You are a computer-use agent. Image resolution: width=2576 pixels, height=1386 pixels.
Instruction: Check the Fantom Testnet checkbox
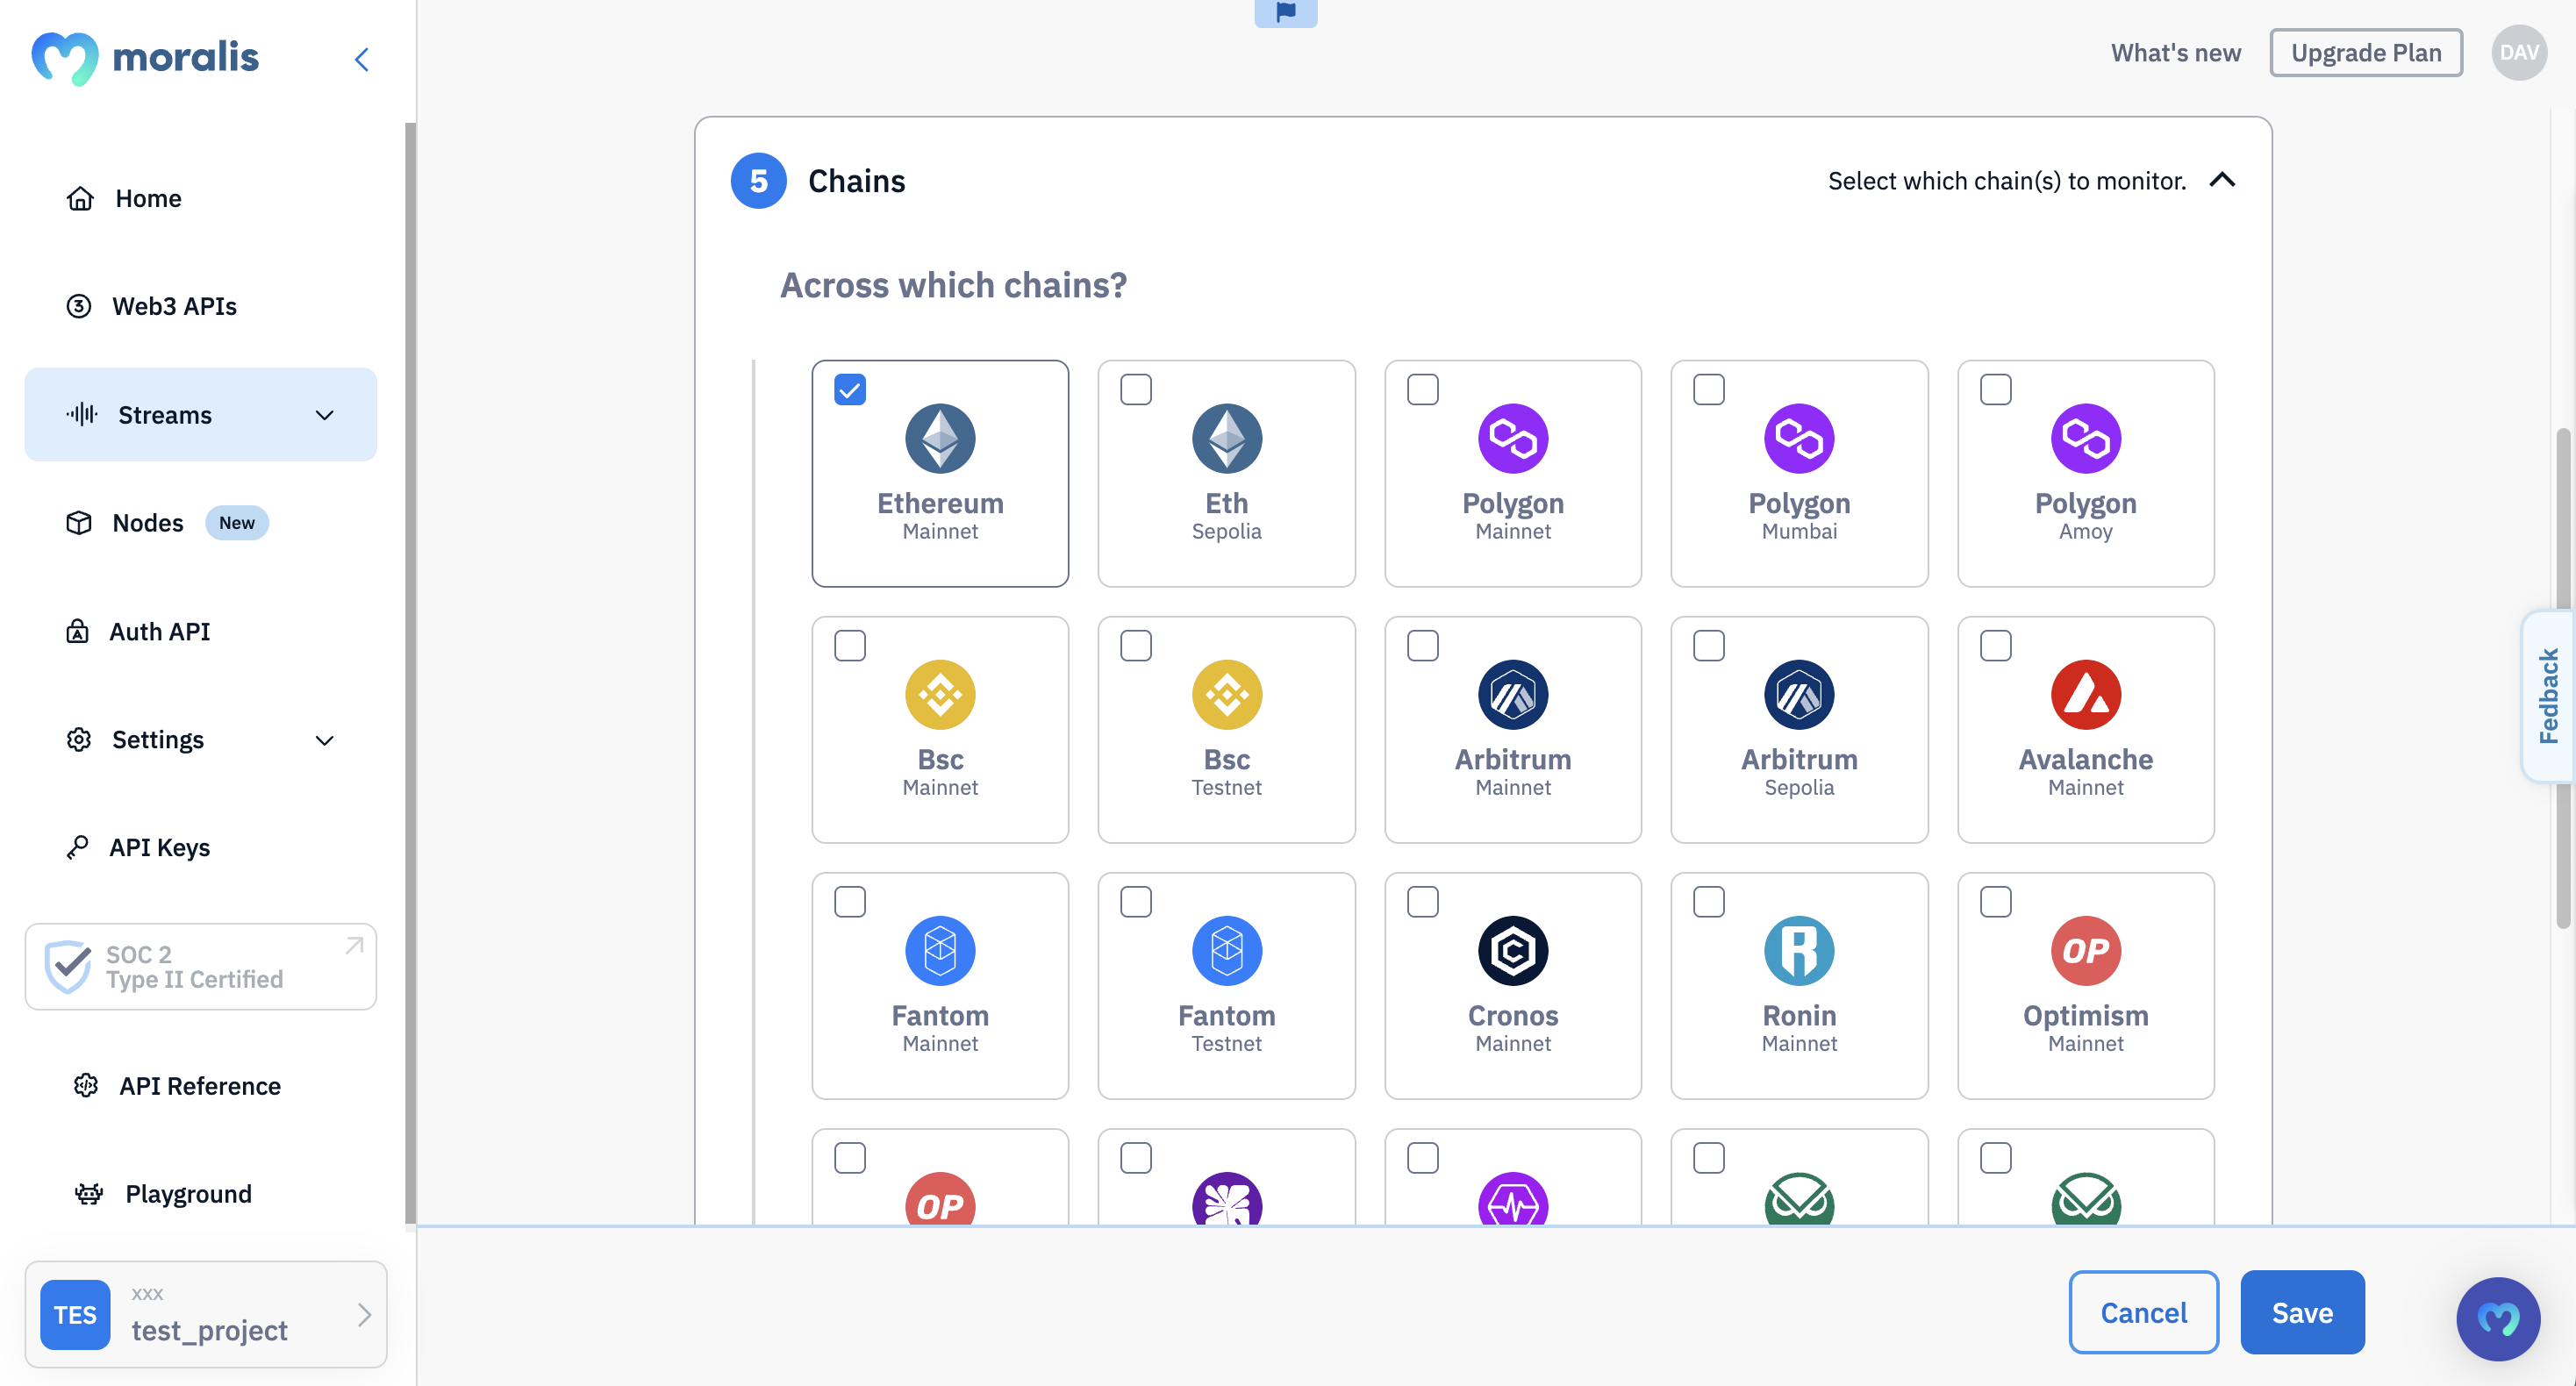pyautogui.click(x=1135, y=901)
